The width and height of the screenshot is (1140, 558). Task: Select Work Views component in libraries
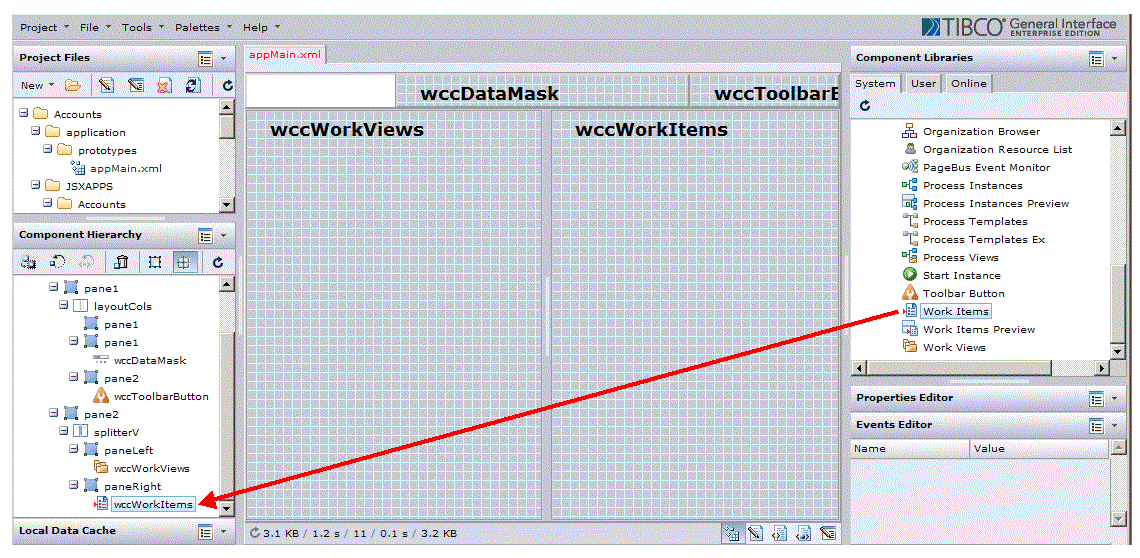click(954, 347)
